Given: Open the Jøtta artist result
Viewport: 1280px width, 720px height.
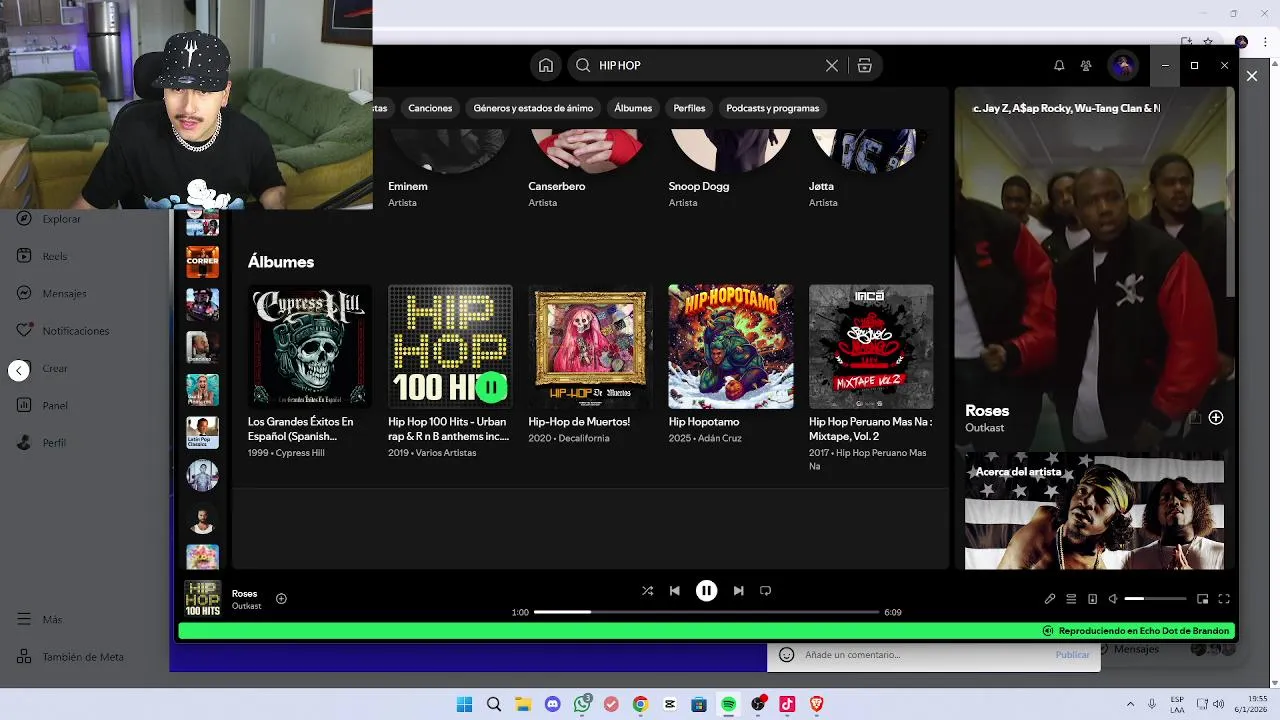Looking at the screenshot, I should point(870,168).
